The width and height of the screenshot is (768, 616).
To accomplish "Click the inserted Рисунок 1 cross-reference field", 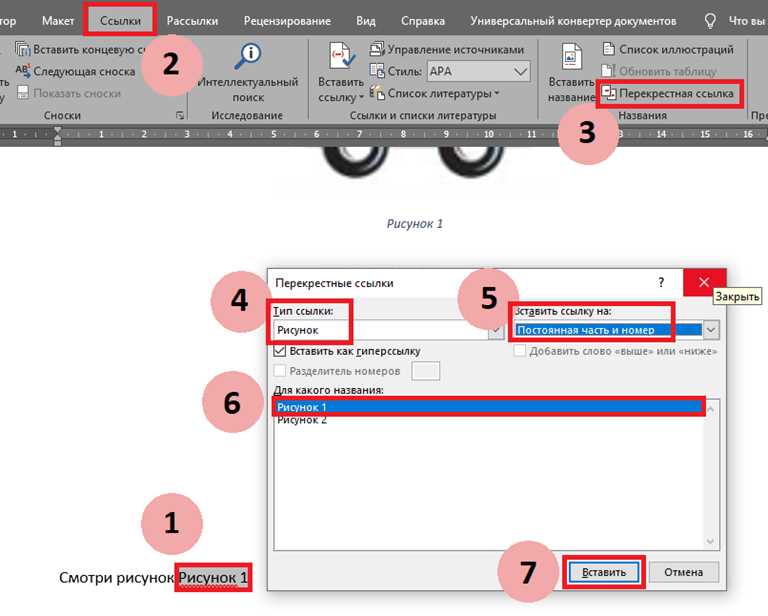I will pyautogui.click(x=213, y=578).
